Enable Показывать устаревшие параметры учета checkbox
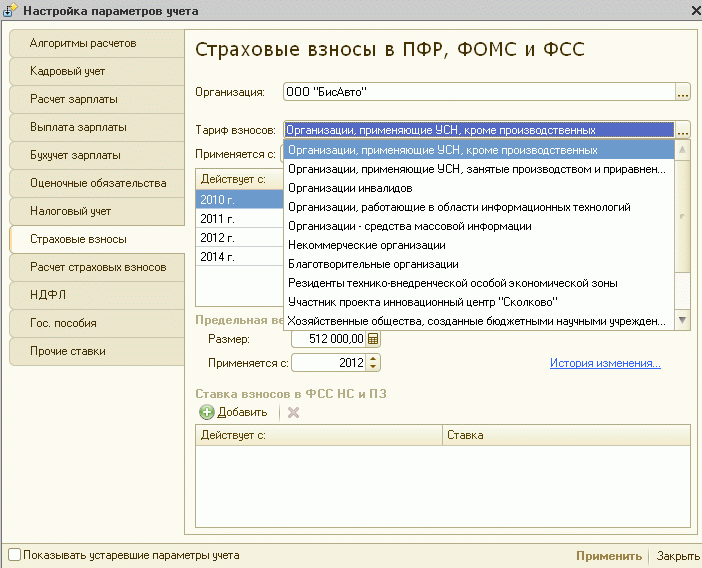The image size is (702, 568). [x=14, y=555]
